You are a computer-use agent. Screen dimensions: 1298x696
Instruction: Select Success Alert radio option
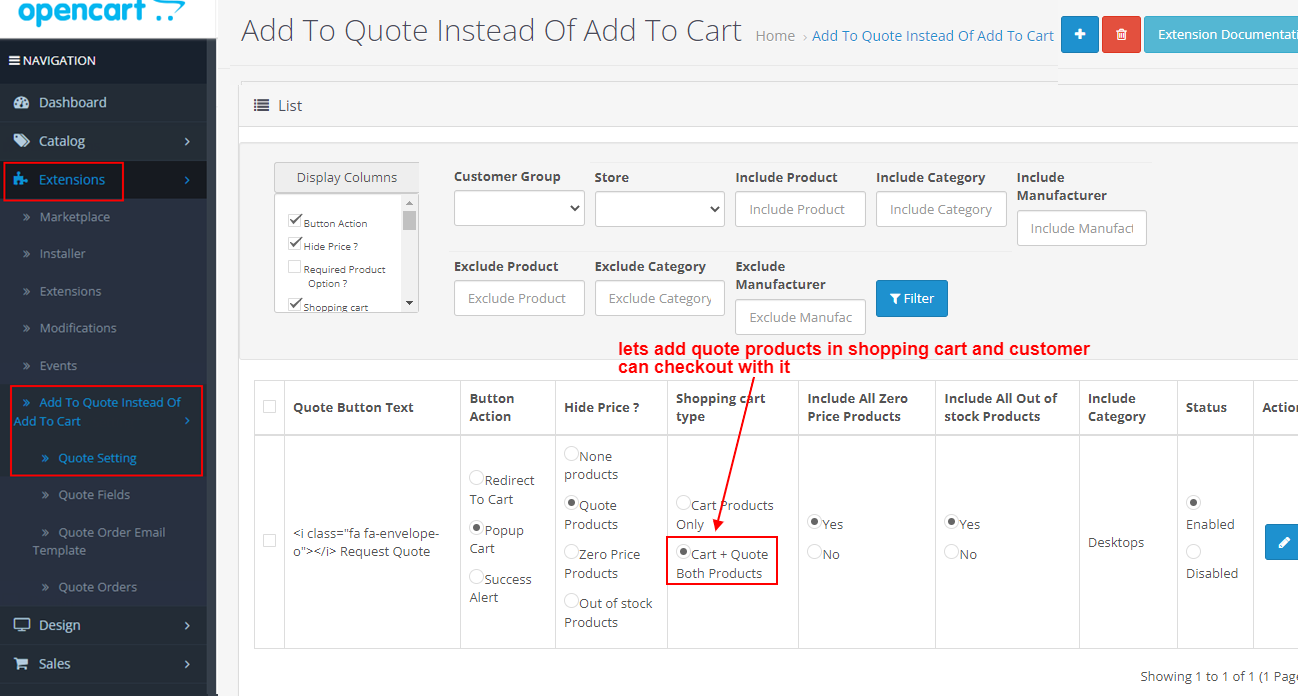point(476,577)
